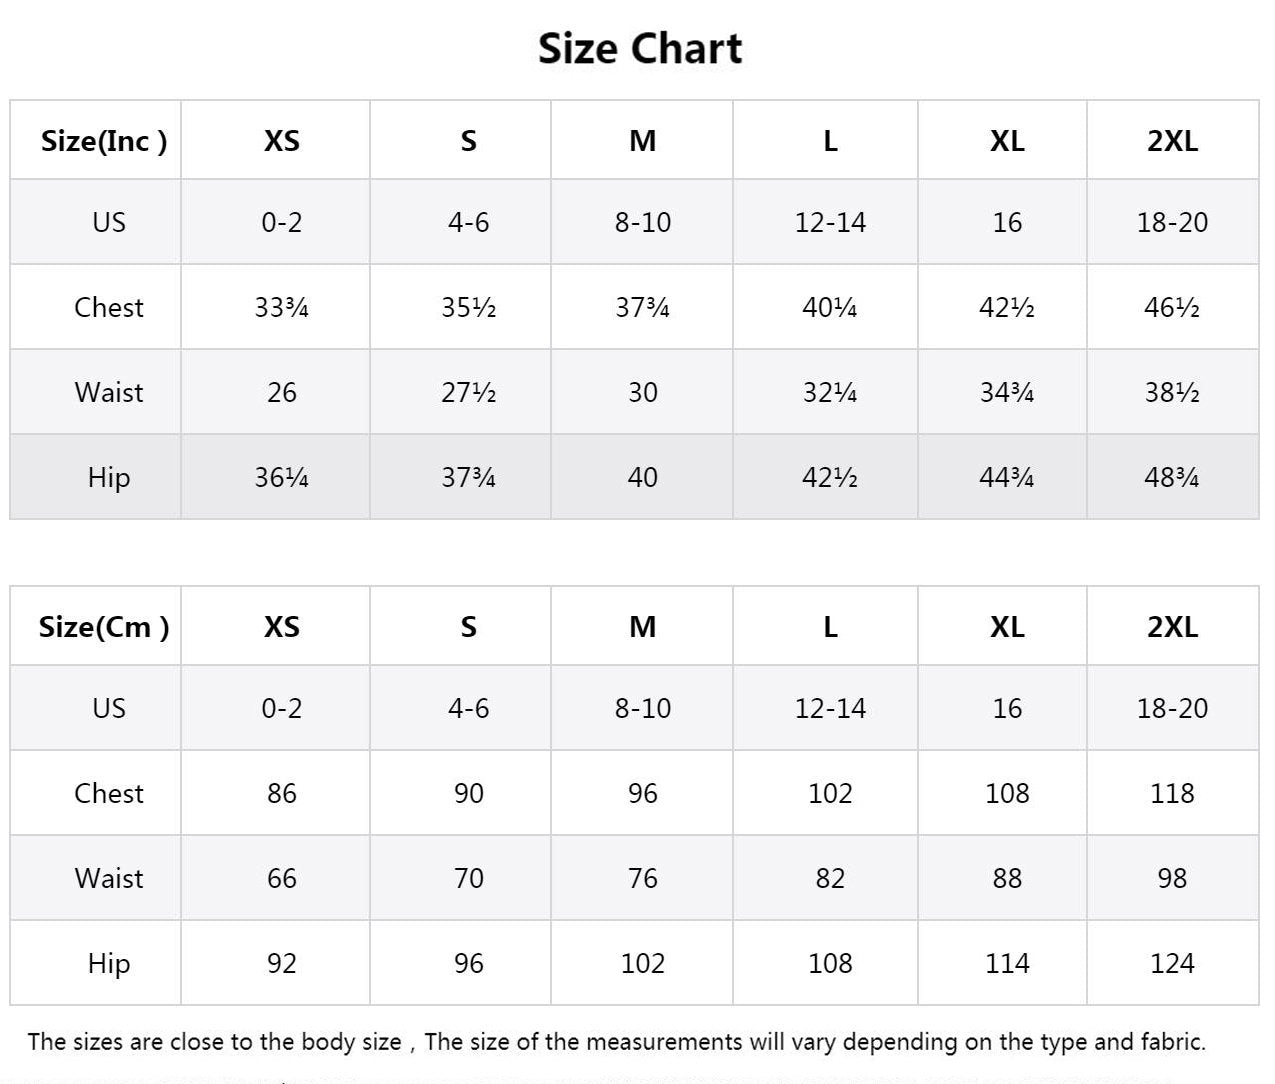Click the S waist value 70 cm
The width and height of the screenshot is (1275, 1084).
tap(469, 878)
